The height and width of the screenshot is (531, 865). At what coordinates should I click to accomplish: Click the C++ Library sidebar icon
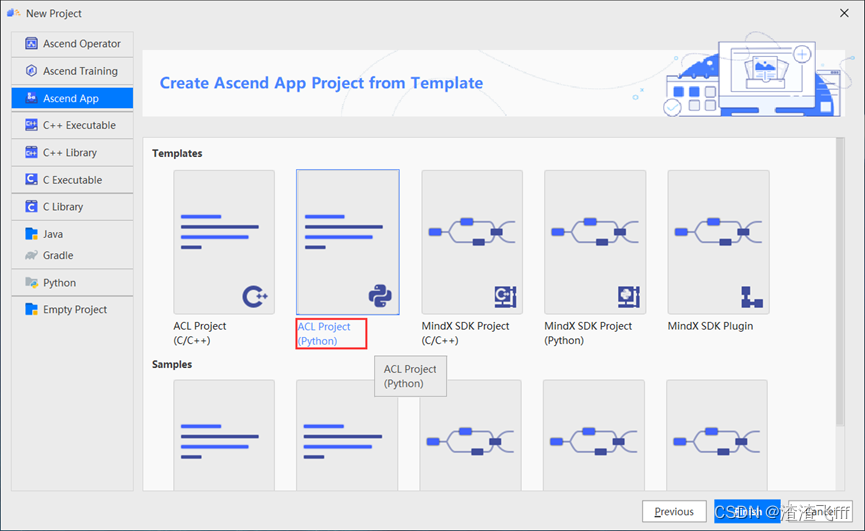[31, 152]
